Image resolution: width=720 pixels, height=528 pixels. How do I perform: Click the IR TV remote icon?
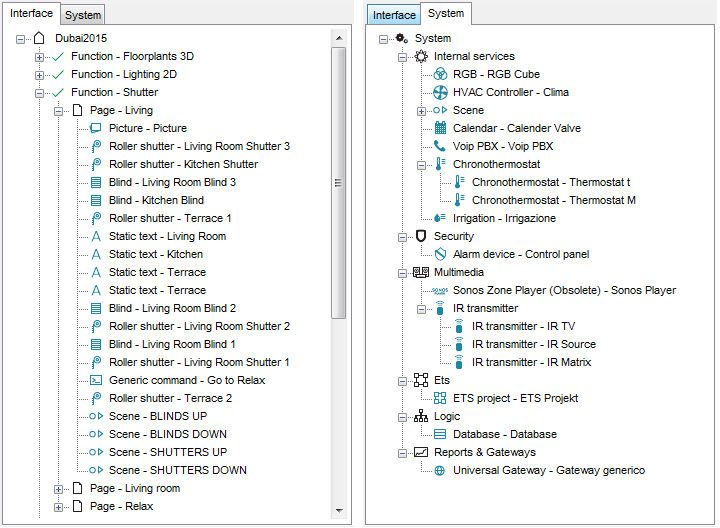tap(459, 326)
